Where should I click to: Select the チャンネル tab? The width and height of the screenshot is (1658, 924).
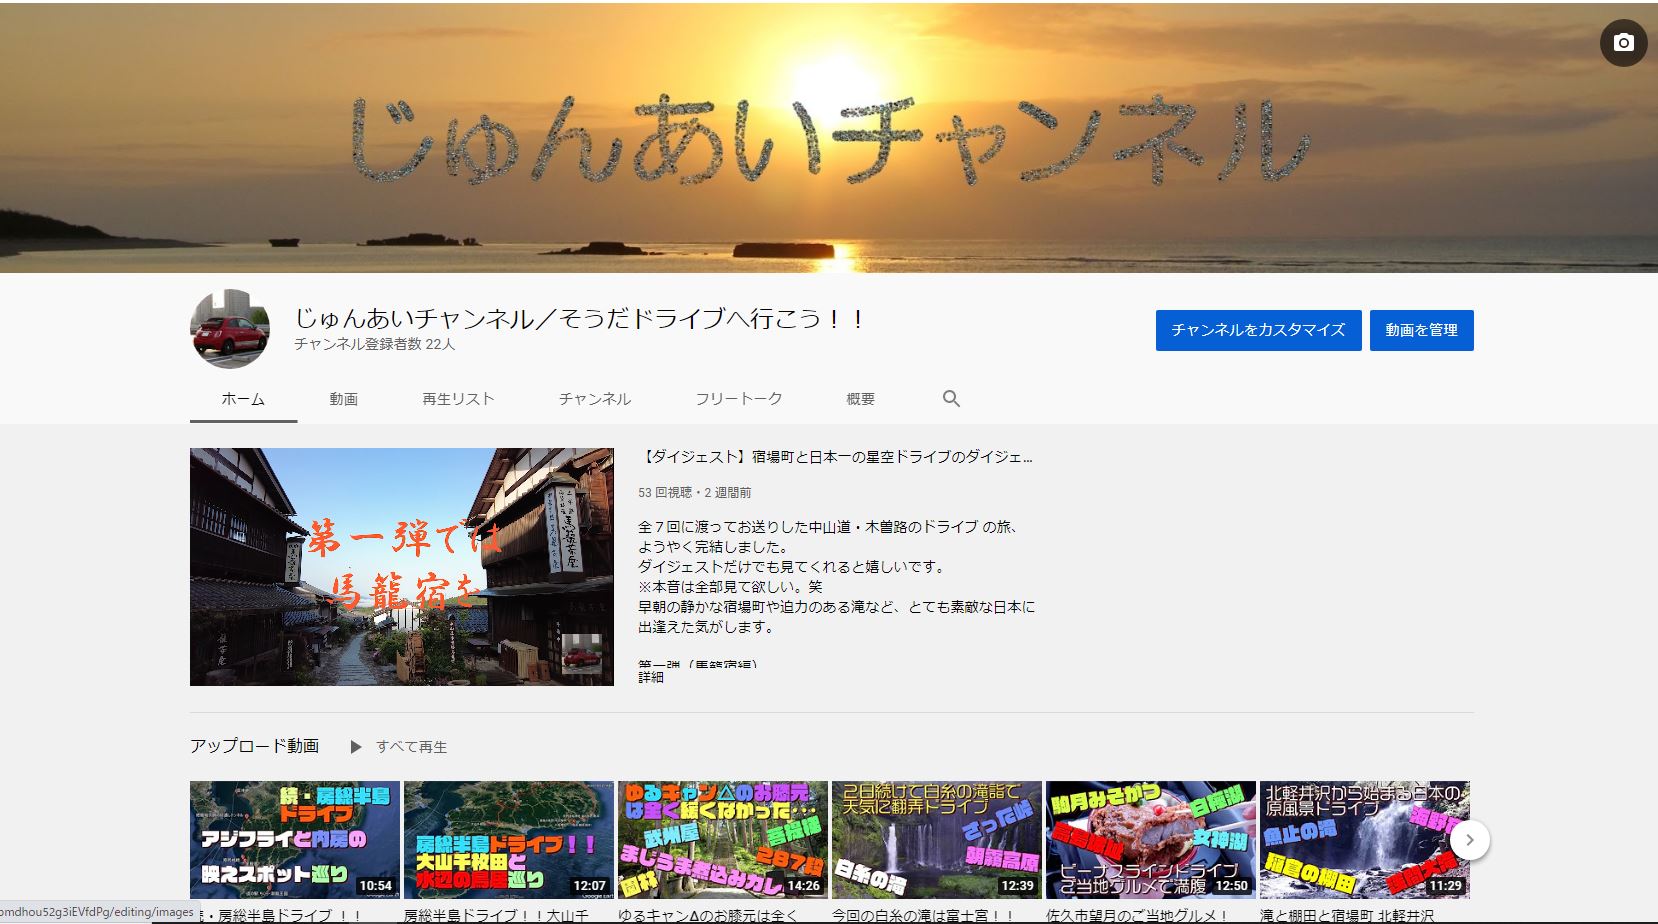coord(594,399)
